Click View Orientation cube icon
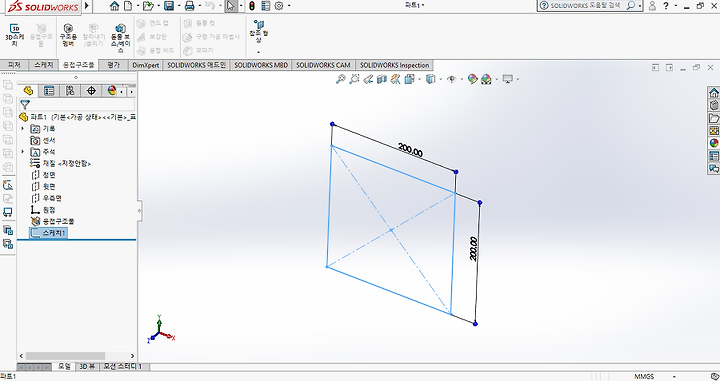This screenshot has width=720, height=381. point(410,79)
